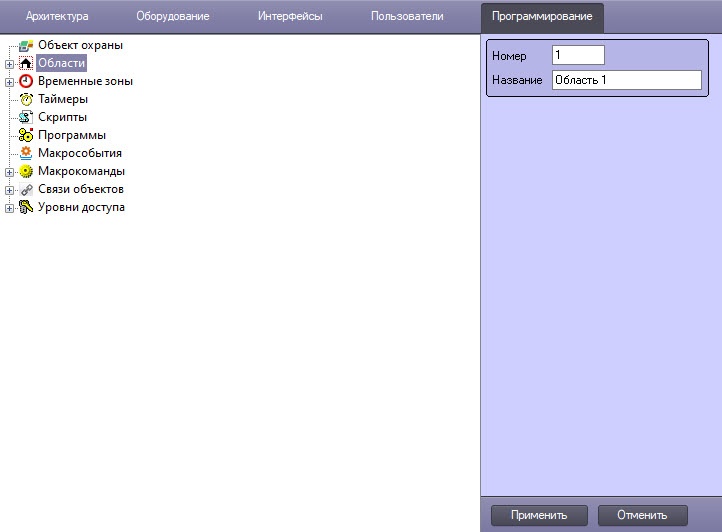This screenshot has width=722, height=532.
Task: Expand the Макрокоманды tree node
Action: (x=10, y=171)
